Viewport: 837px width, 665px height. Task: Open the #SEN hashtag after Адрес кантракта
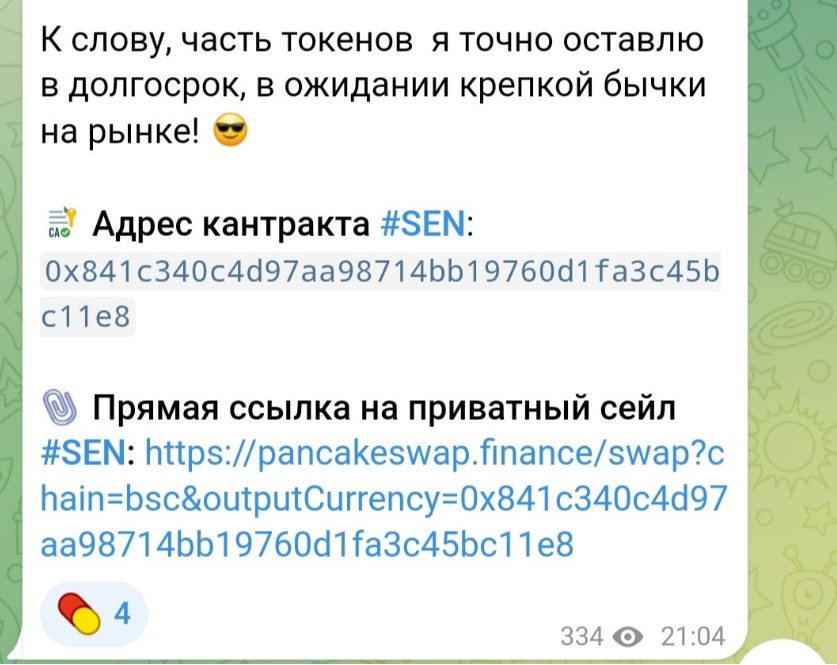[423, 224]
